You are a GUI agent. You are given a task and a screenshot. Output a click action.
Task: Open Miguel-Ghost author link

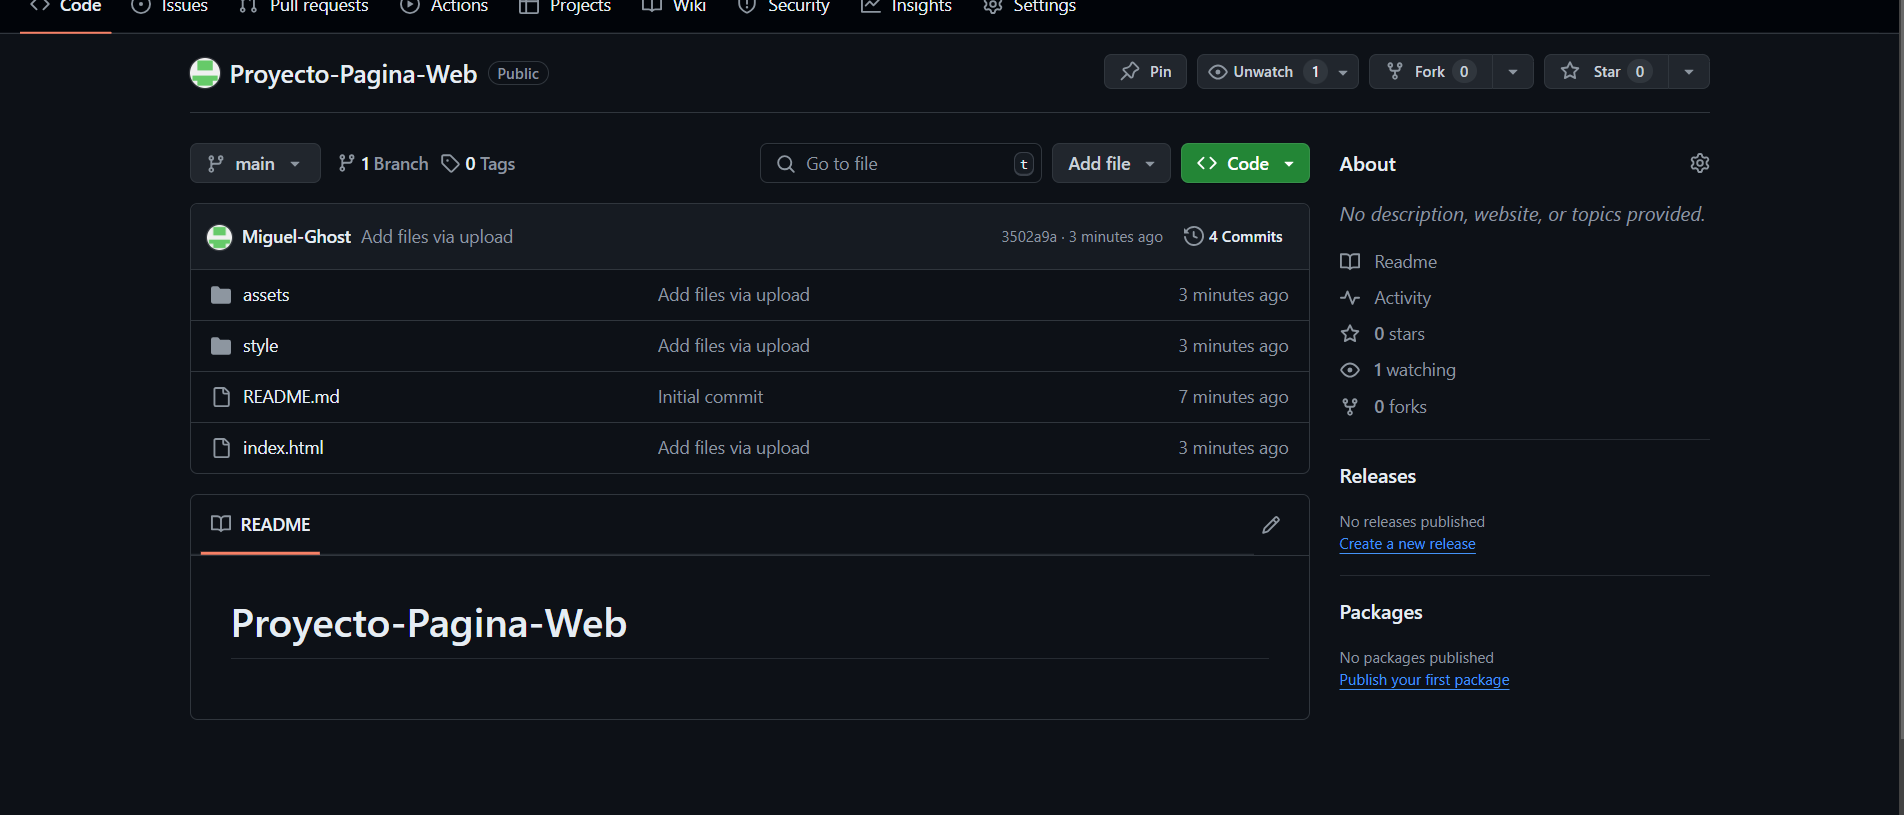tap(296, 237)
